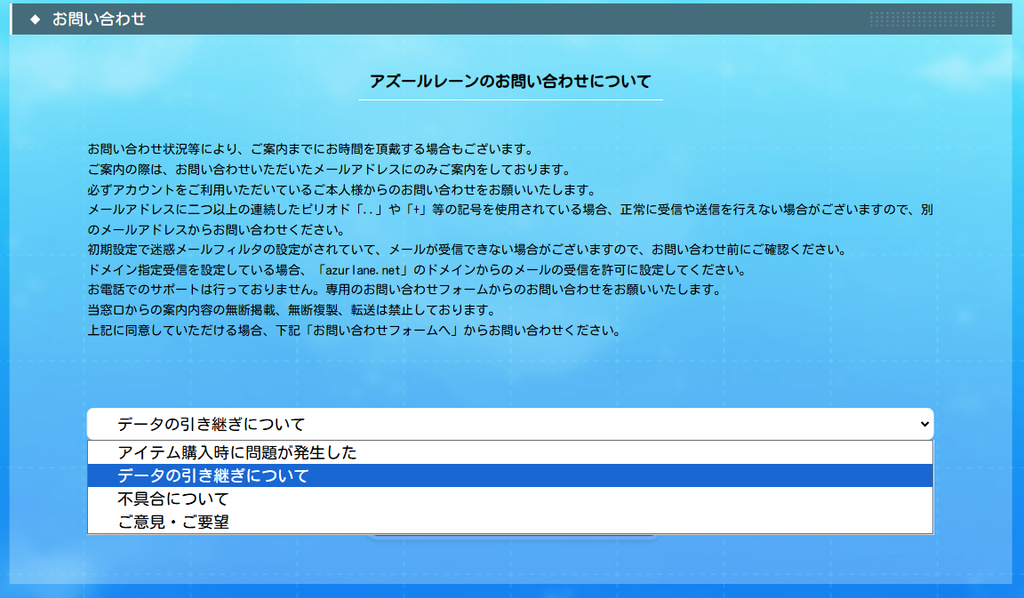Click the お問い合わせ header title

point(99,19)
